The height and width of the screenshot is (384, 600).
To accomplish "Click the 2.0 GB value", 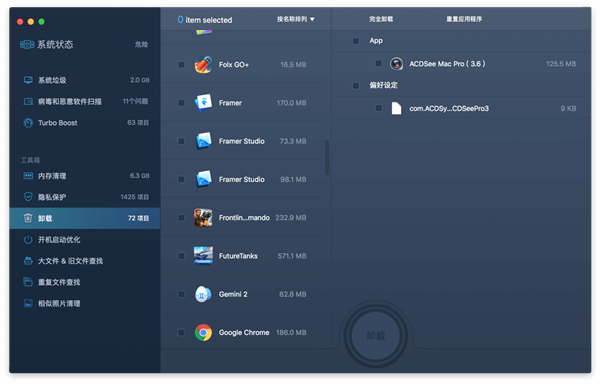I will [139, 80].
